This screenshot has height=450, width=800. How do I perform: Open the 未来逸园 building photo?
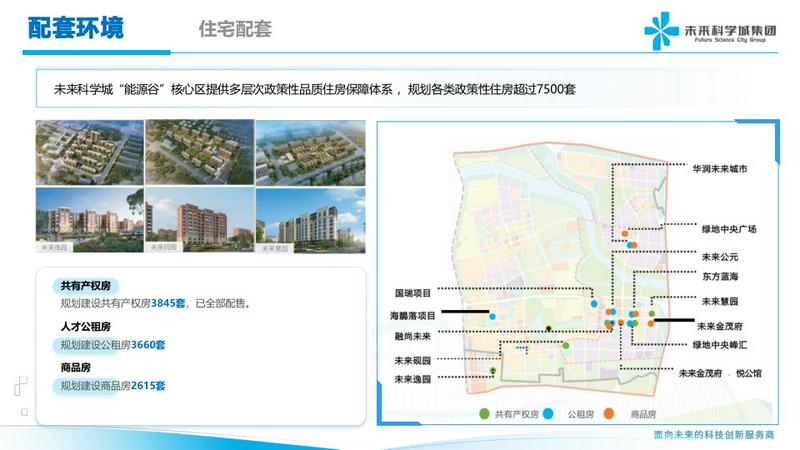point(90,220)
